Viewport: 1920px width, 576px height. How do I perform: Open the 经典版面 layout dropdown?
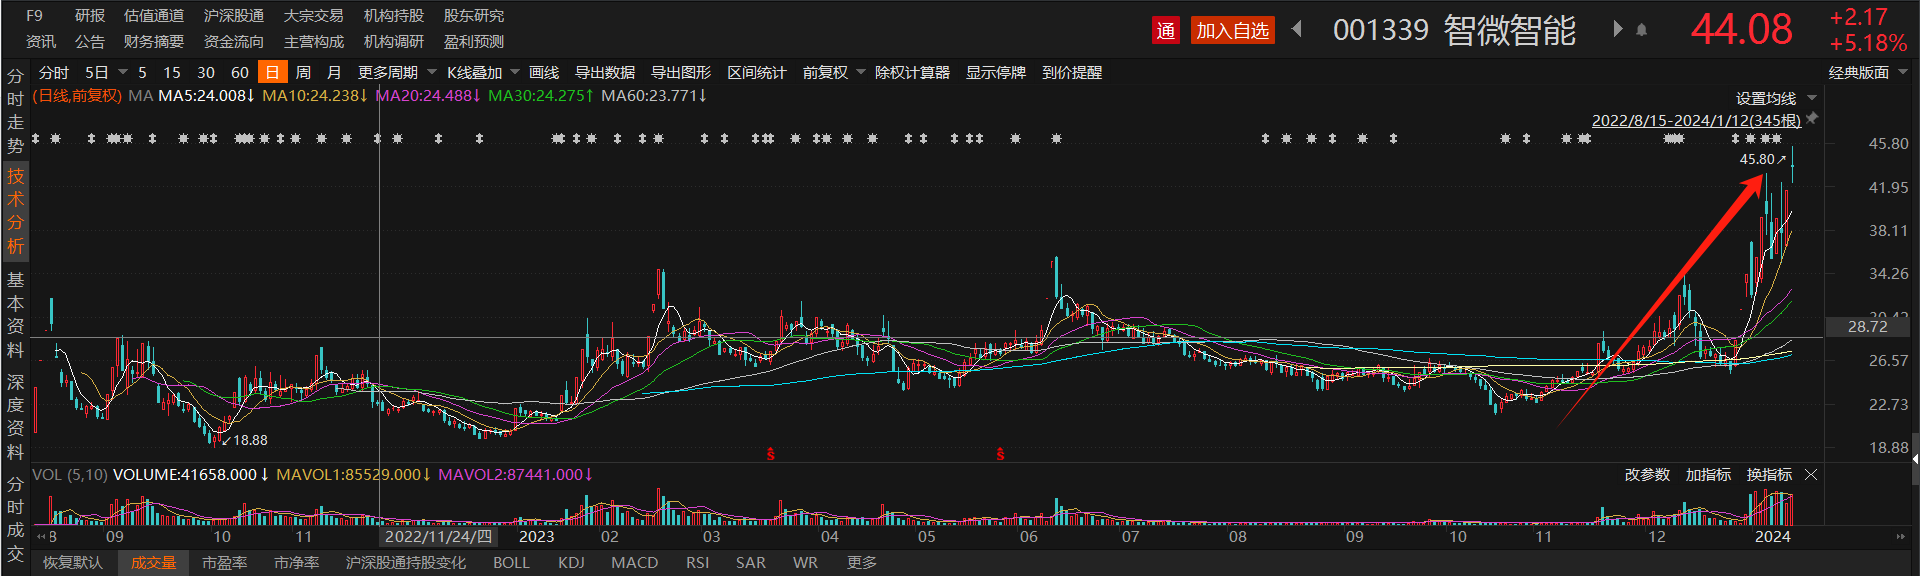point(1867,72)
